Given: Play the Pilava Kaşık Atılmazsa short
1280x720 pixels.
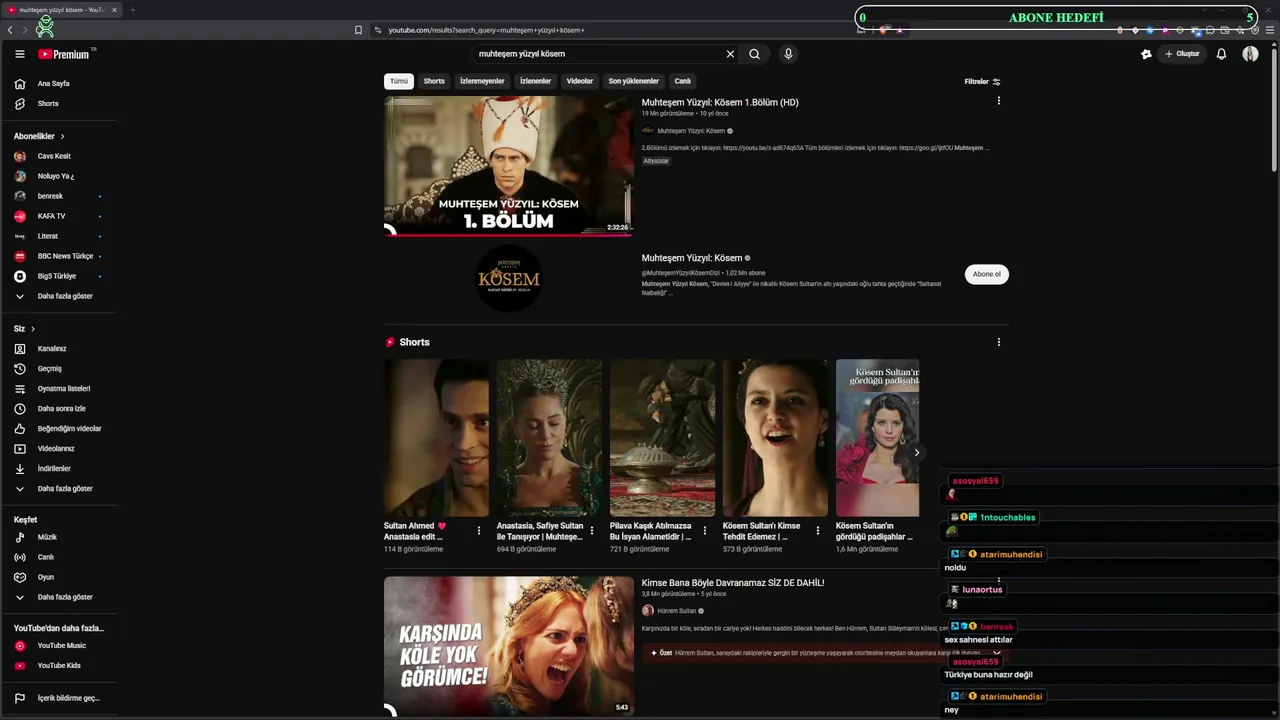Looking at the screenshot, I should point(663,438).
